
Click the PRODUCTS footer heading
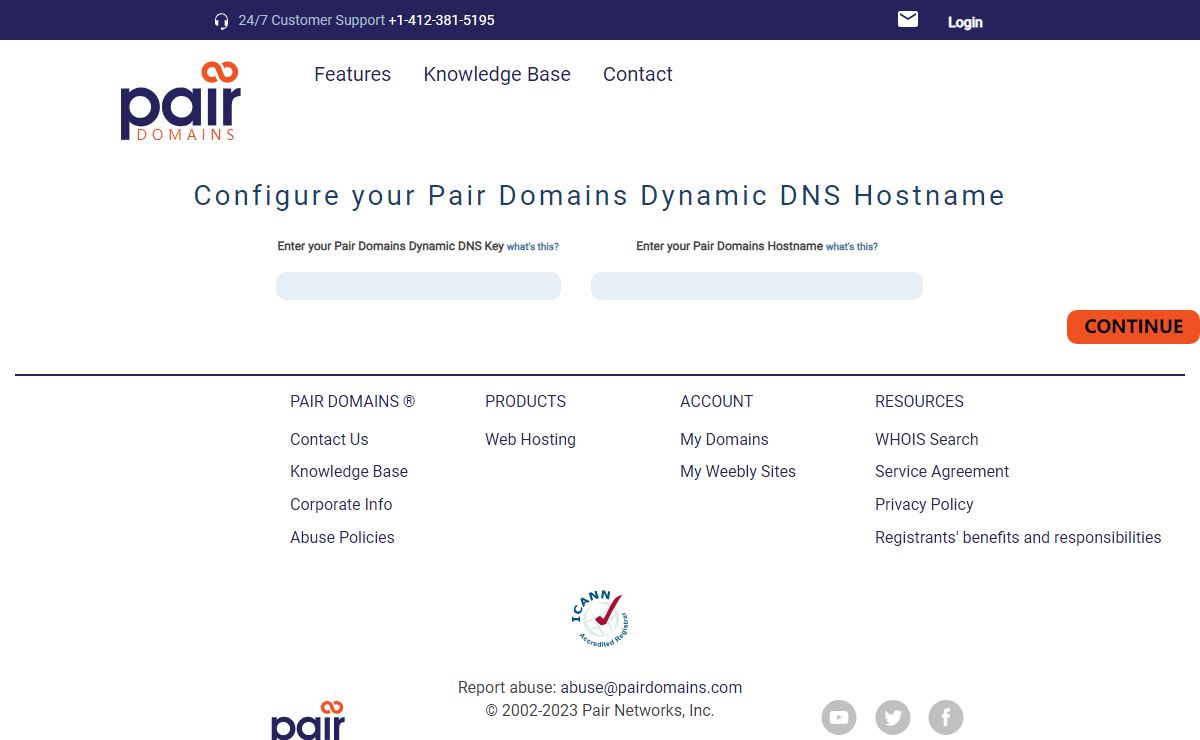pyautogui.click(x=525, y=401)
